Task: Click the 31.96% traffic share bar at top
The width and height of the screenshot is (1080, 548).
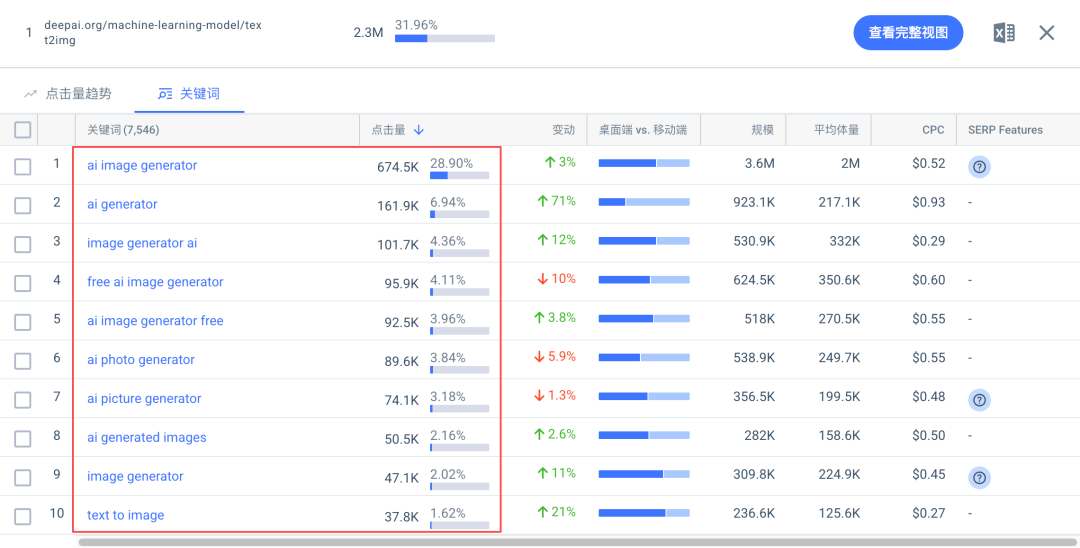Action: pyautogui.click(x=444, y=39)
